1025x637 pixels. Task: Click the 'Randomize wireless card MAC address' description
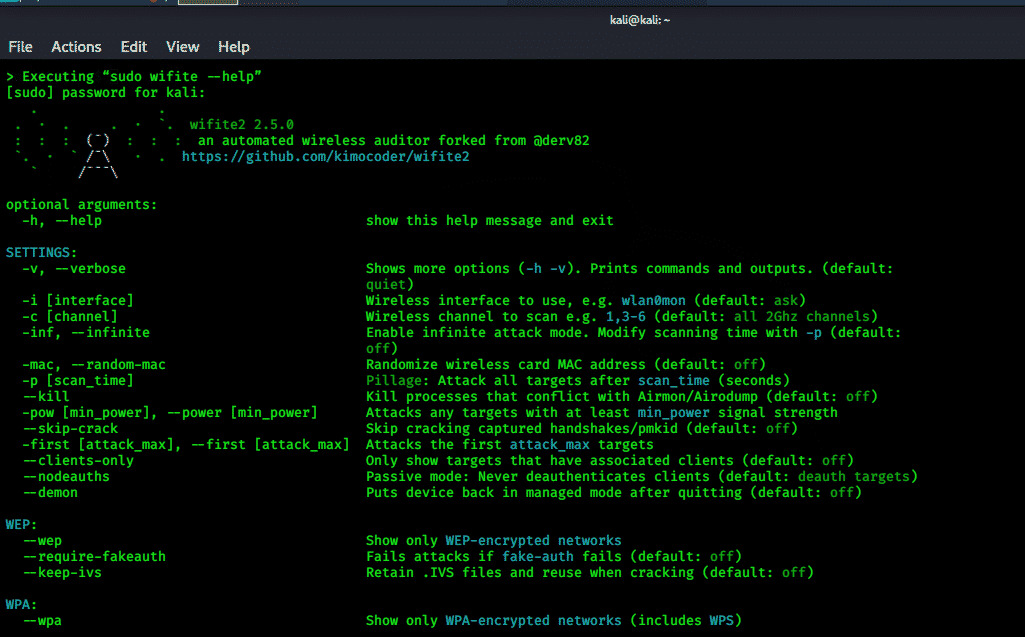click(565, 365)
